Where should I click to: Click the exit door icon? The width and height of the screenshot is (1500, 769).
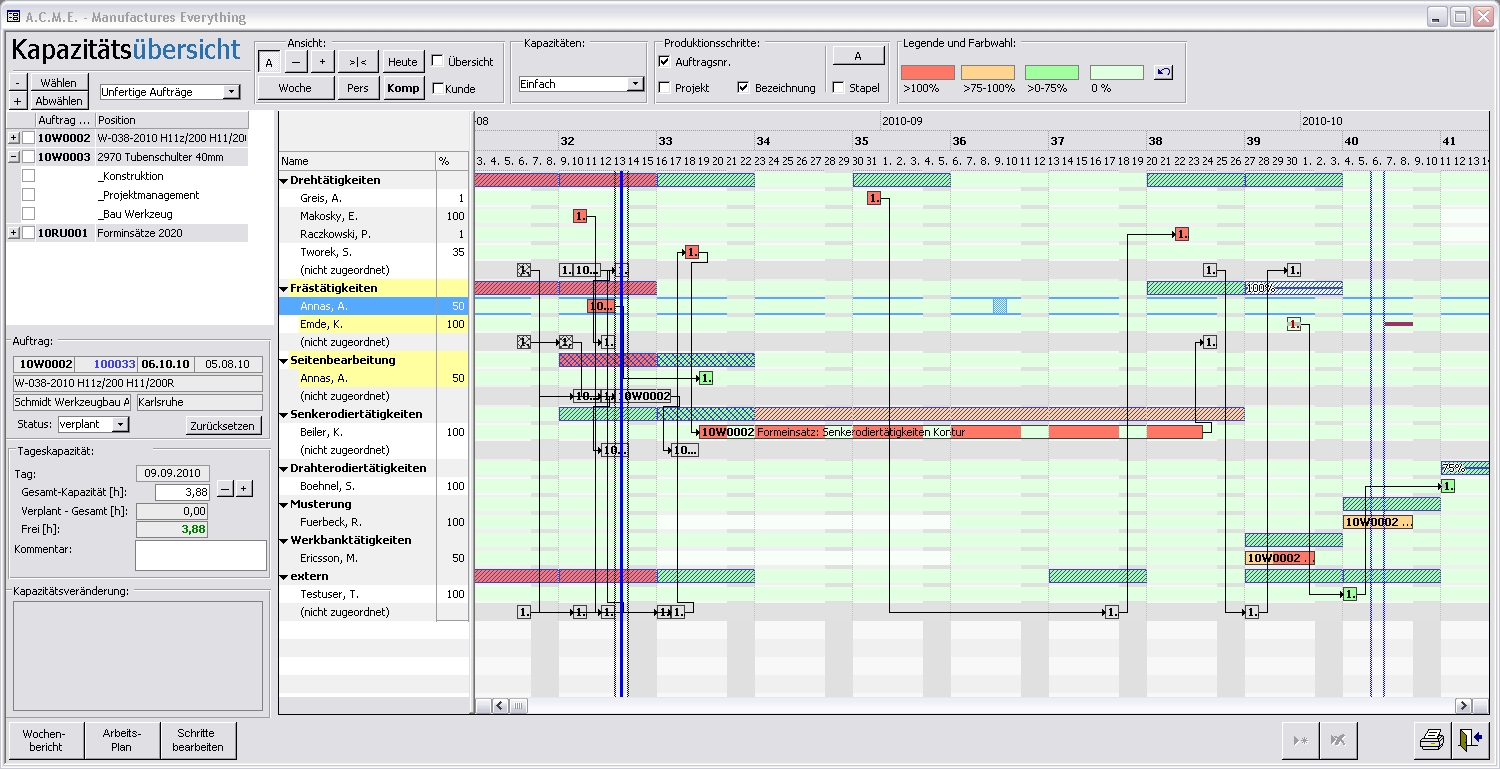click(1469, 740)
